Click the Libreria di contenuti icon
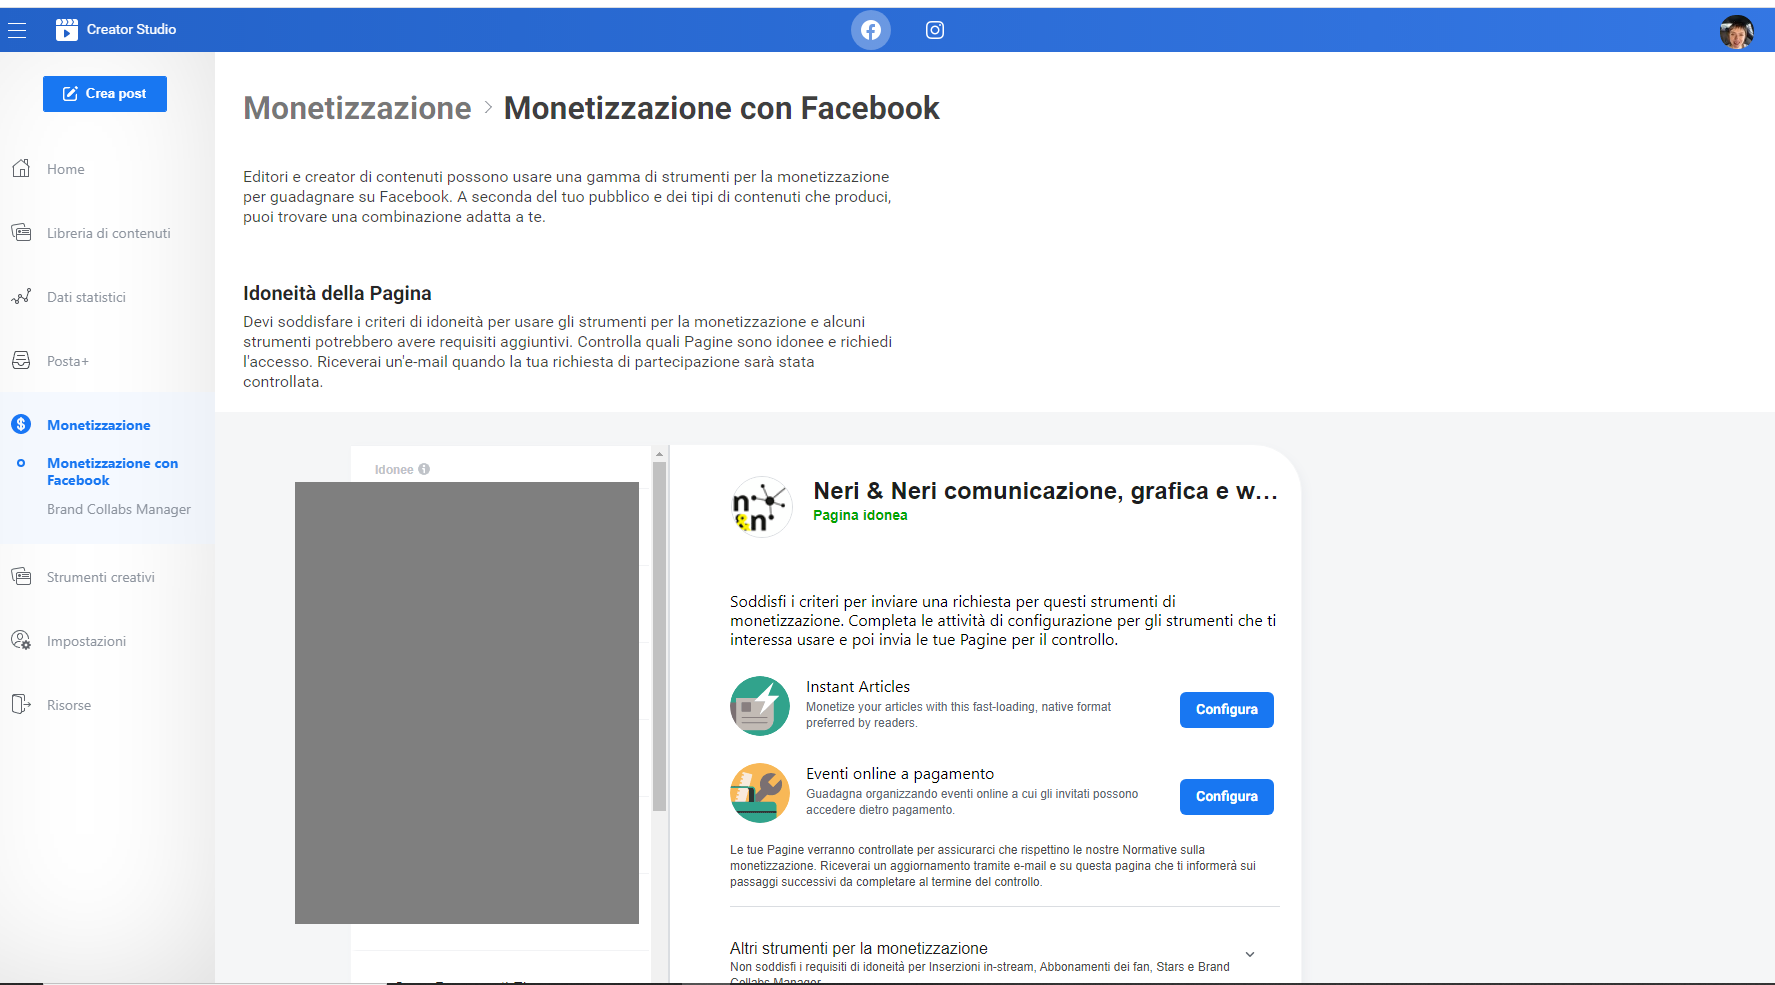The height and width of the screenshot is (985, 1775). click(x=21, y=233)
